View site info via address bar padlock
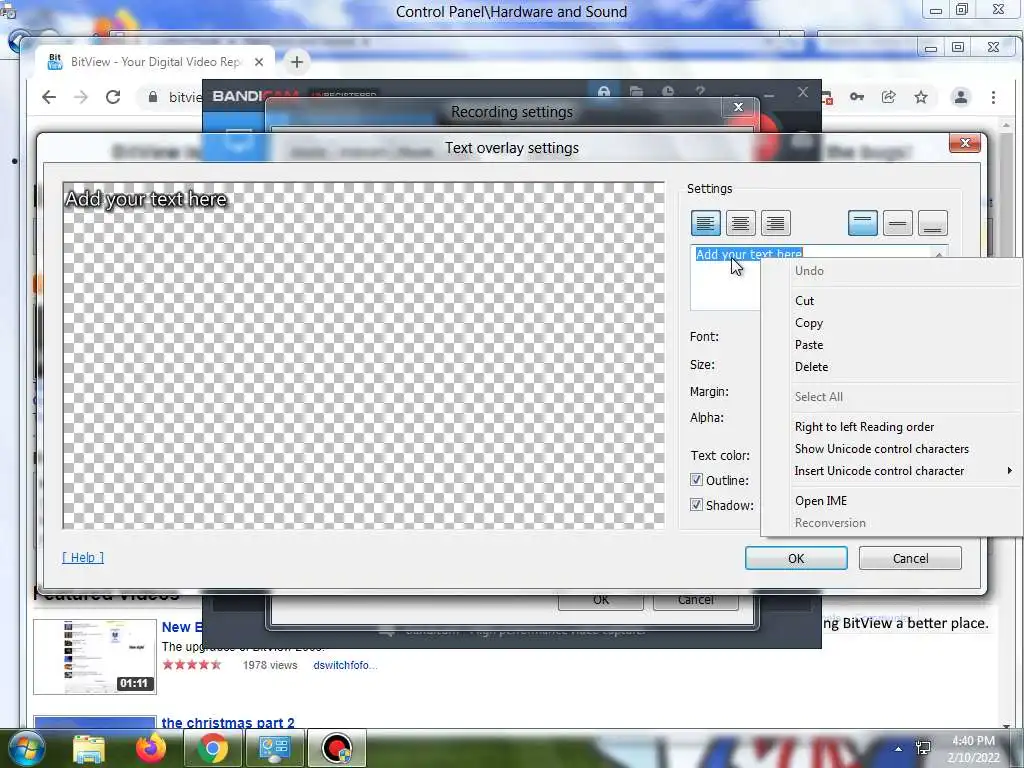Viewport: 1024px width, 768px height. click(153, 97)
